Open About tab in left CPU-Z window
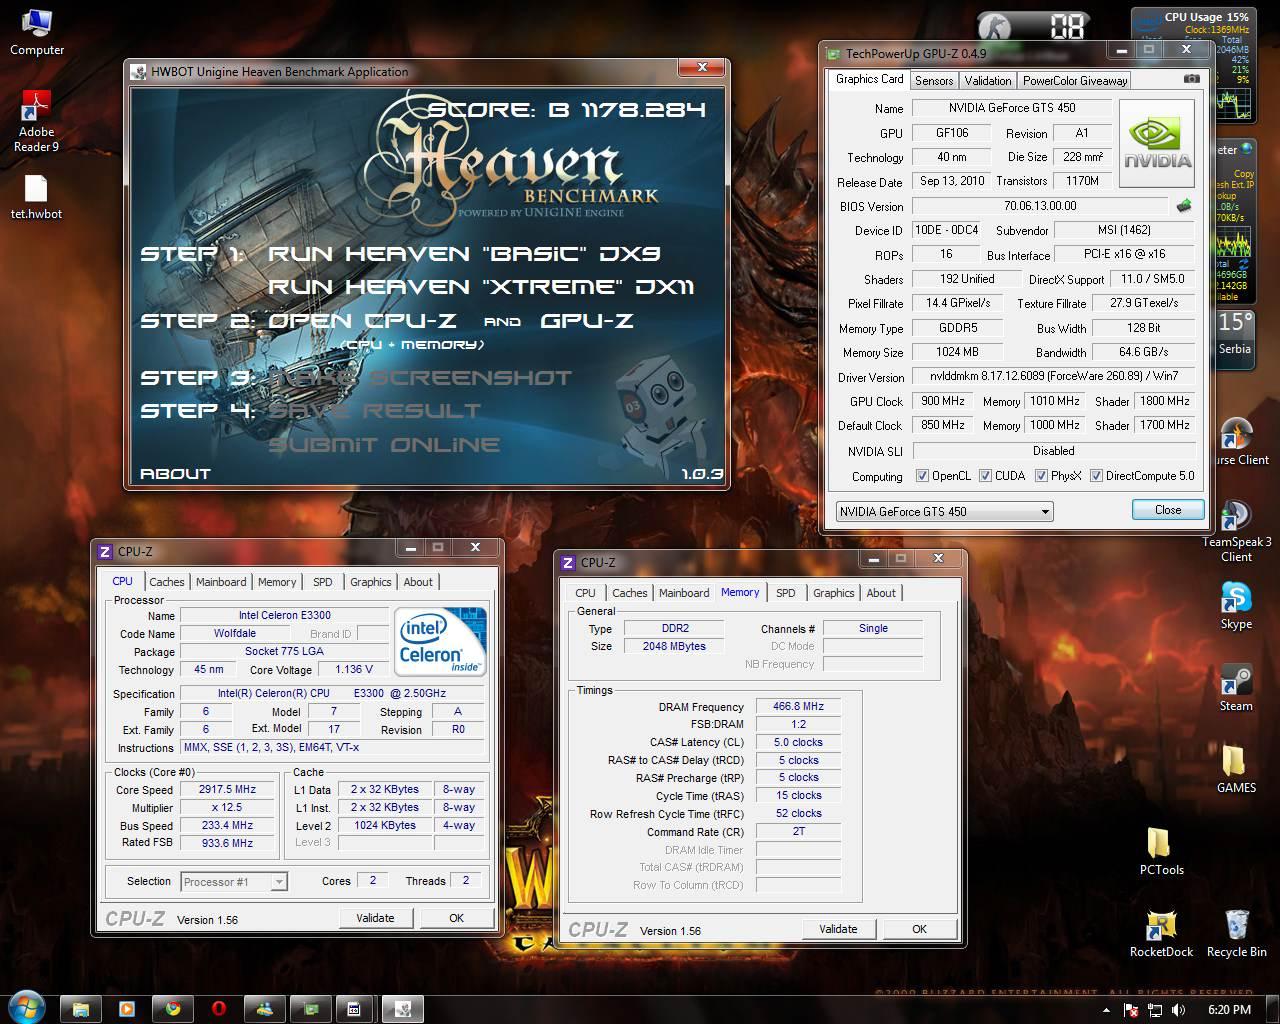The width and height of the screenshot is (1280, 1024). click(418, 582)
